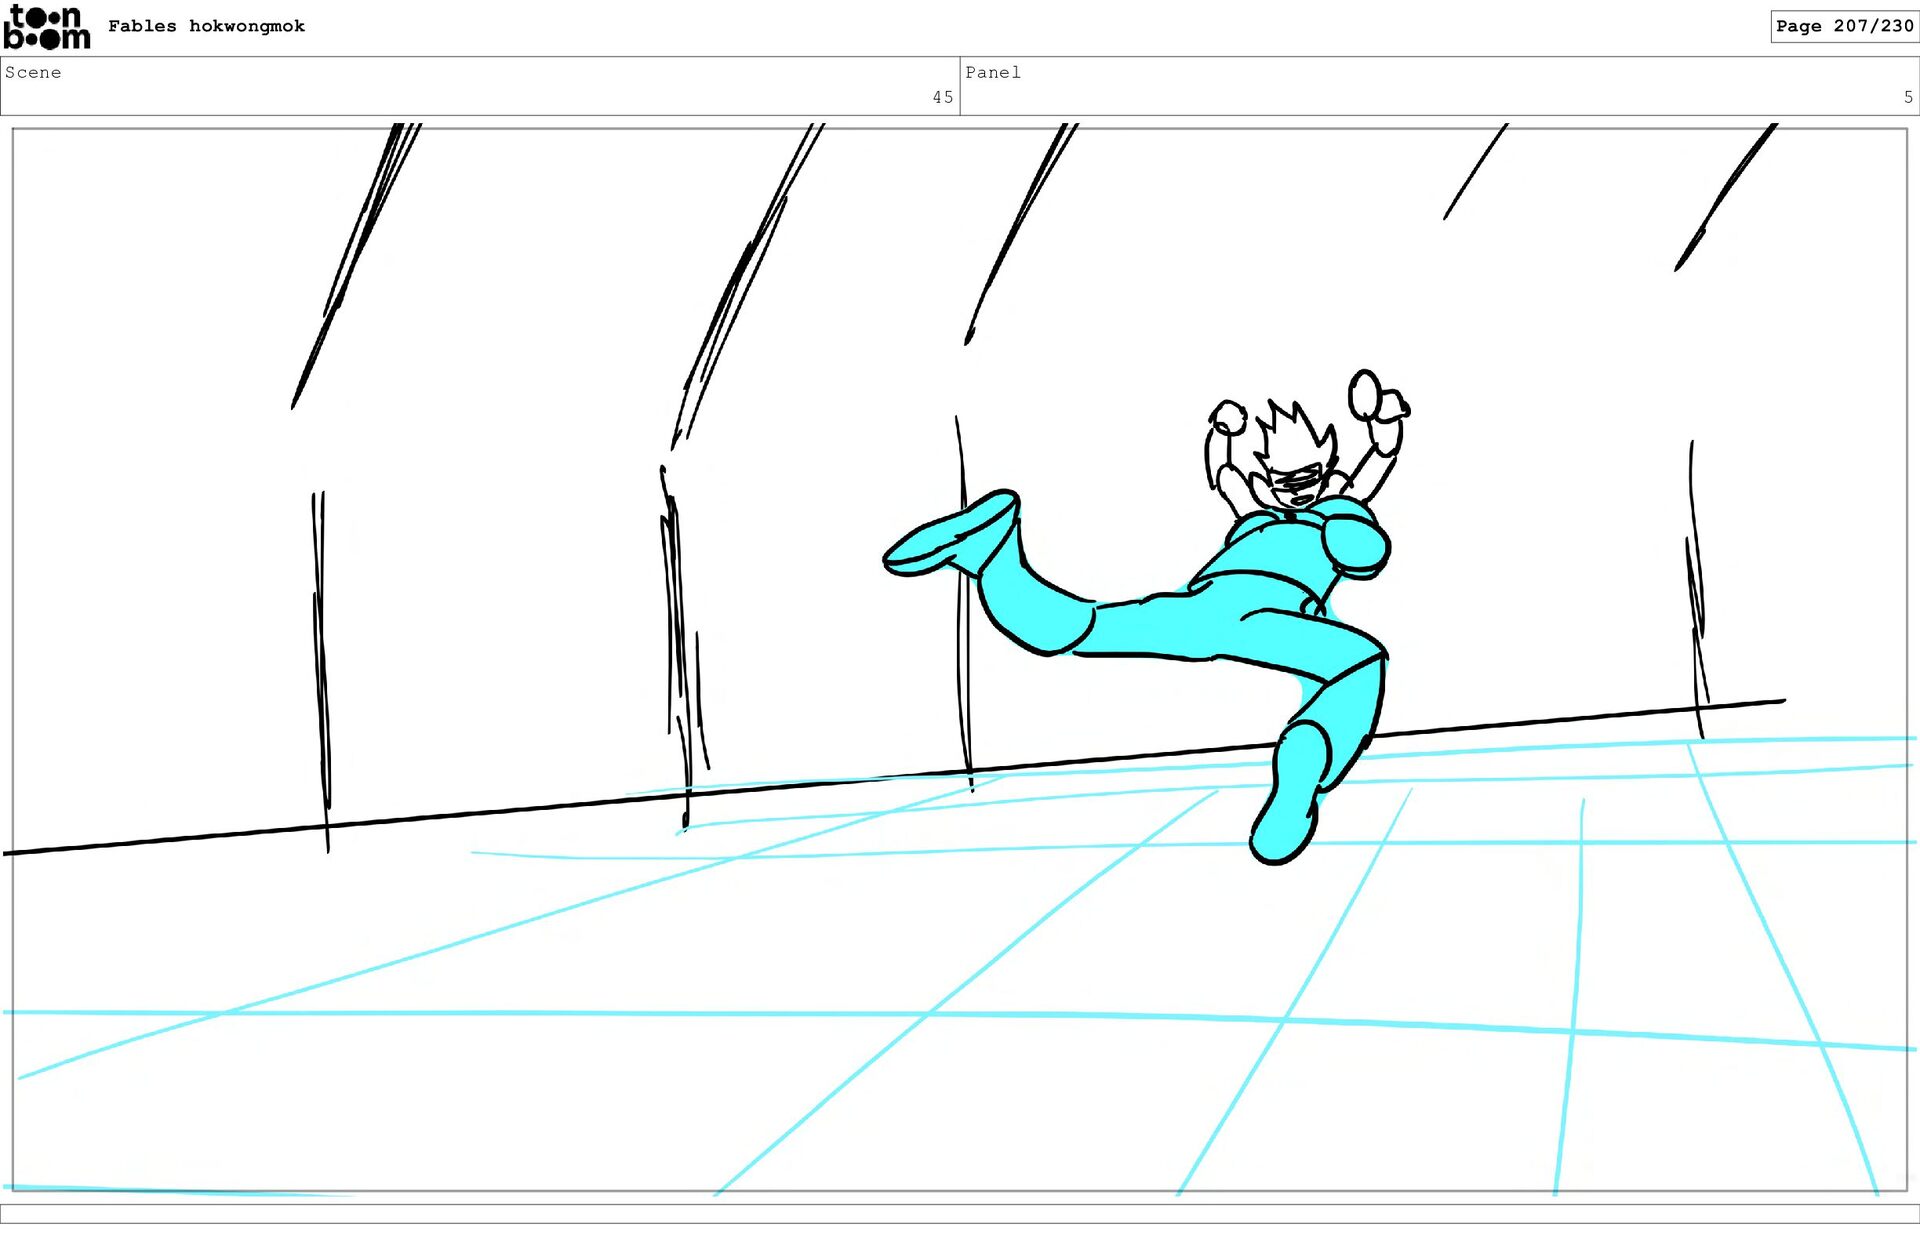Click the 'Scene' header label
Image resolution: width=1920 pixels, height=1242 pixels.
33,73
